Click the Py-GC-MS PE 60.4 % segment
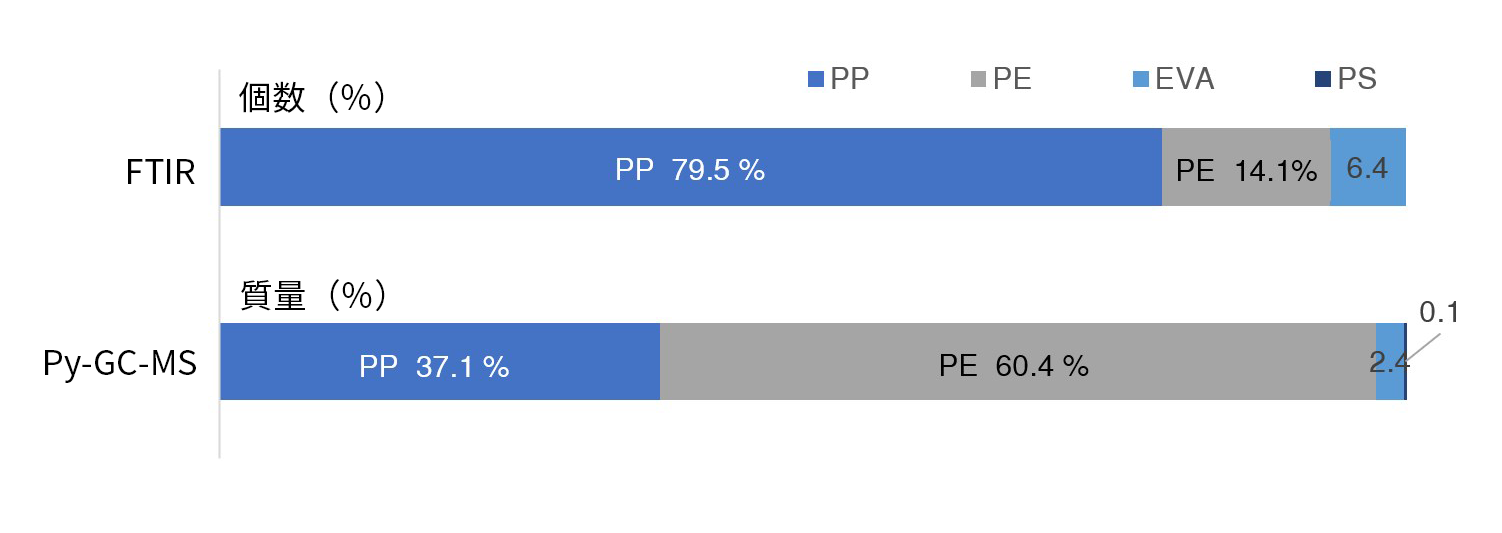 coord(1018,361)
